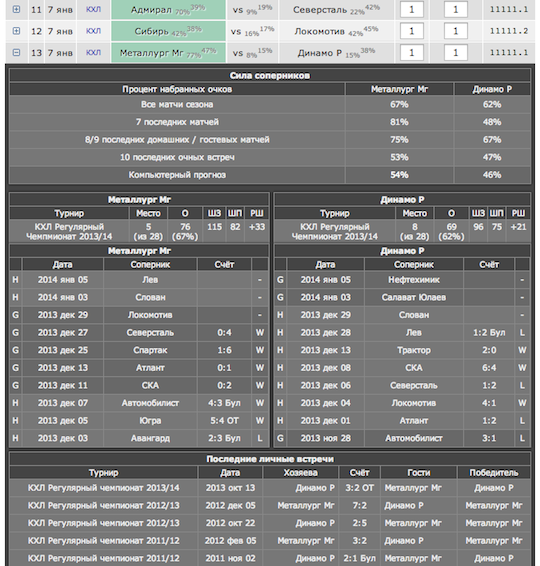Click the forecast code 11111.2
Image resolution: width=540 pixels, height=566 pixels.
click(509, 31)
